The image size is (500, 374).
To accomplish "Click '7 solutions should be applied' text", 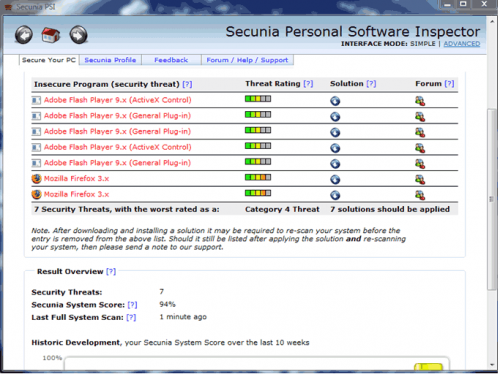I will tap(390, 209).
